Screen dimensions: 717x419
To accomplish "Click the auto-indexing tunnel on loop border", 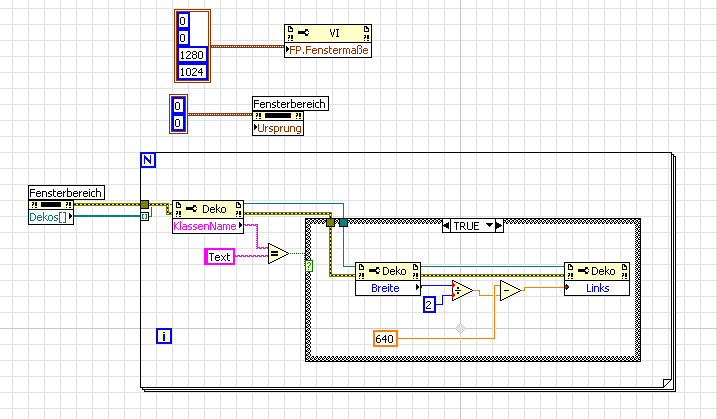I will 144,216.
